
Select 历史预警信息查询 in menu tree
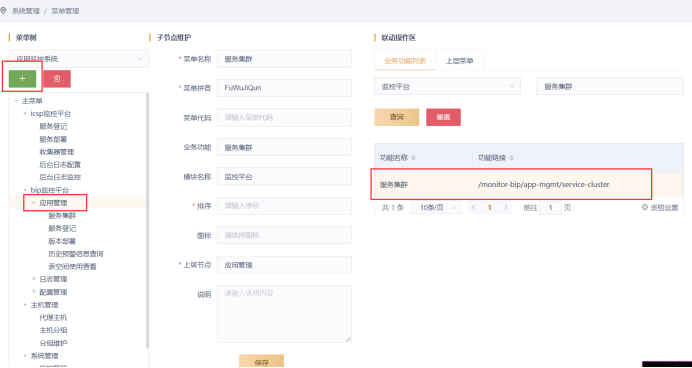pyautogui.click(x=76, y=254)
